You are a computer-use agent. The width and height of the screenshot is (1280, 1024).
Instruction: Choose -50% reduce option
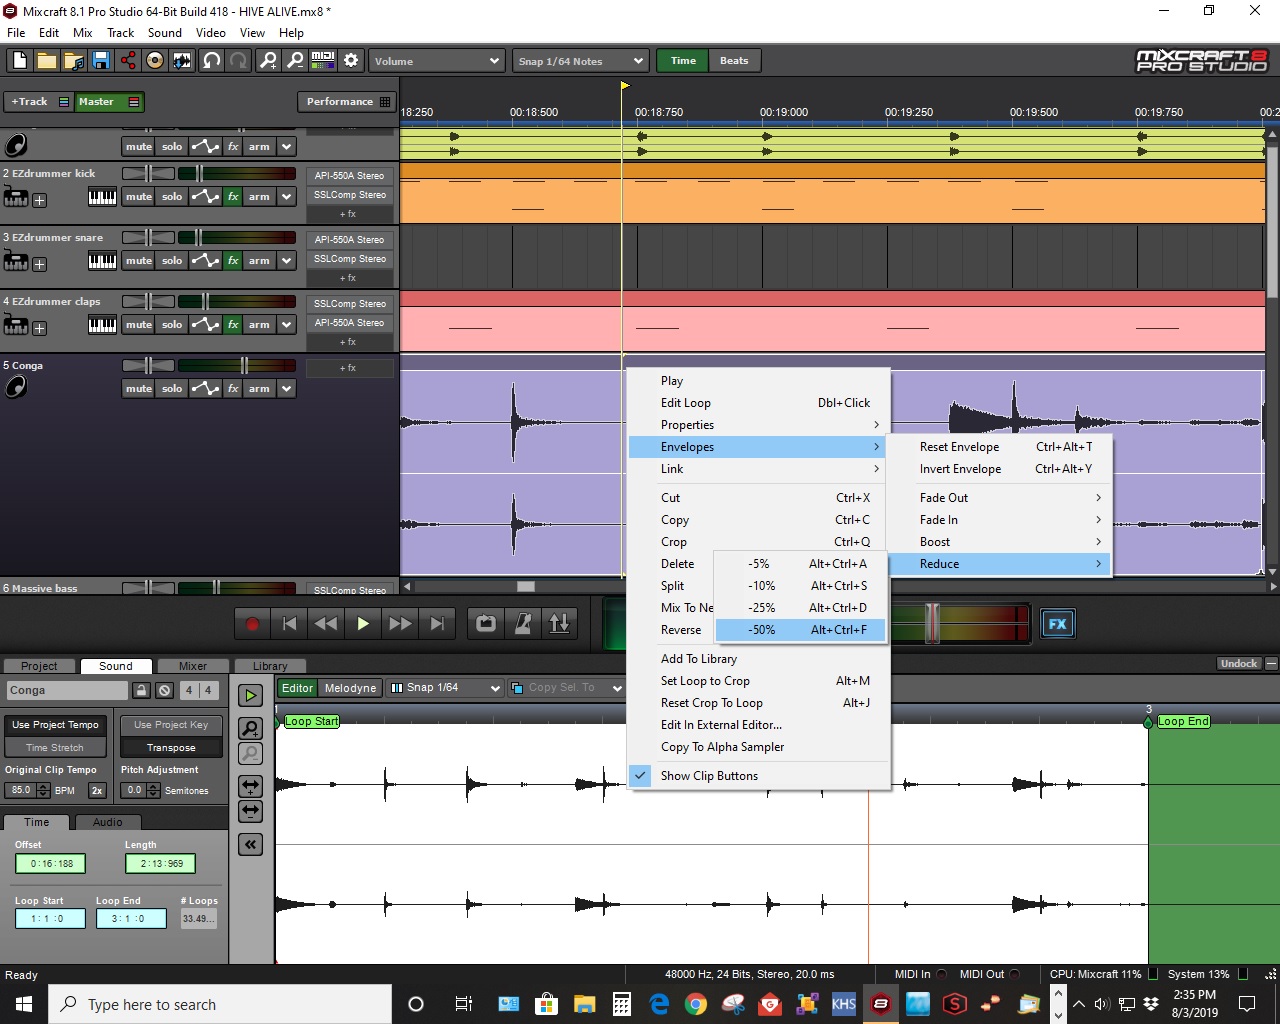tap(800, 630)
